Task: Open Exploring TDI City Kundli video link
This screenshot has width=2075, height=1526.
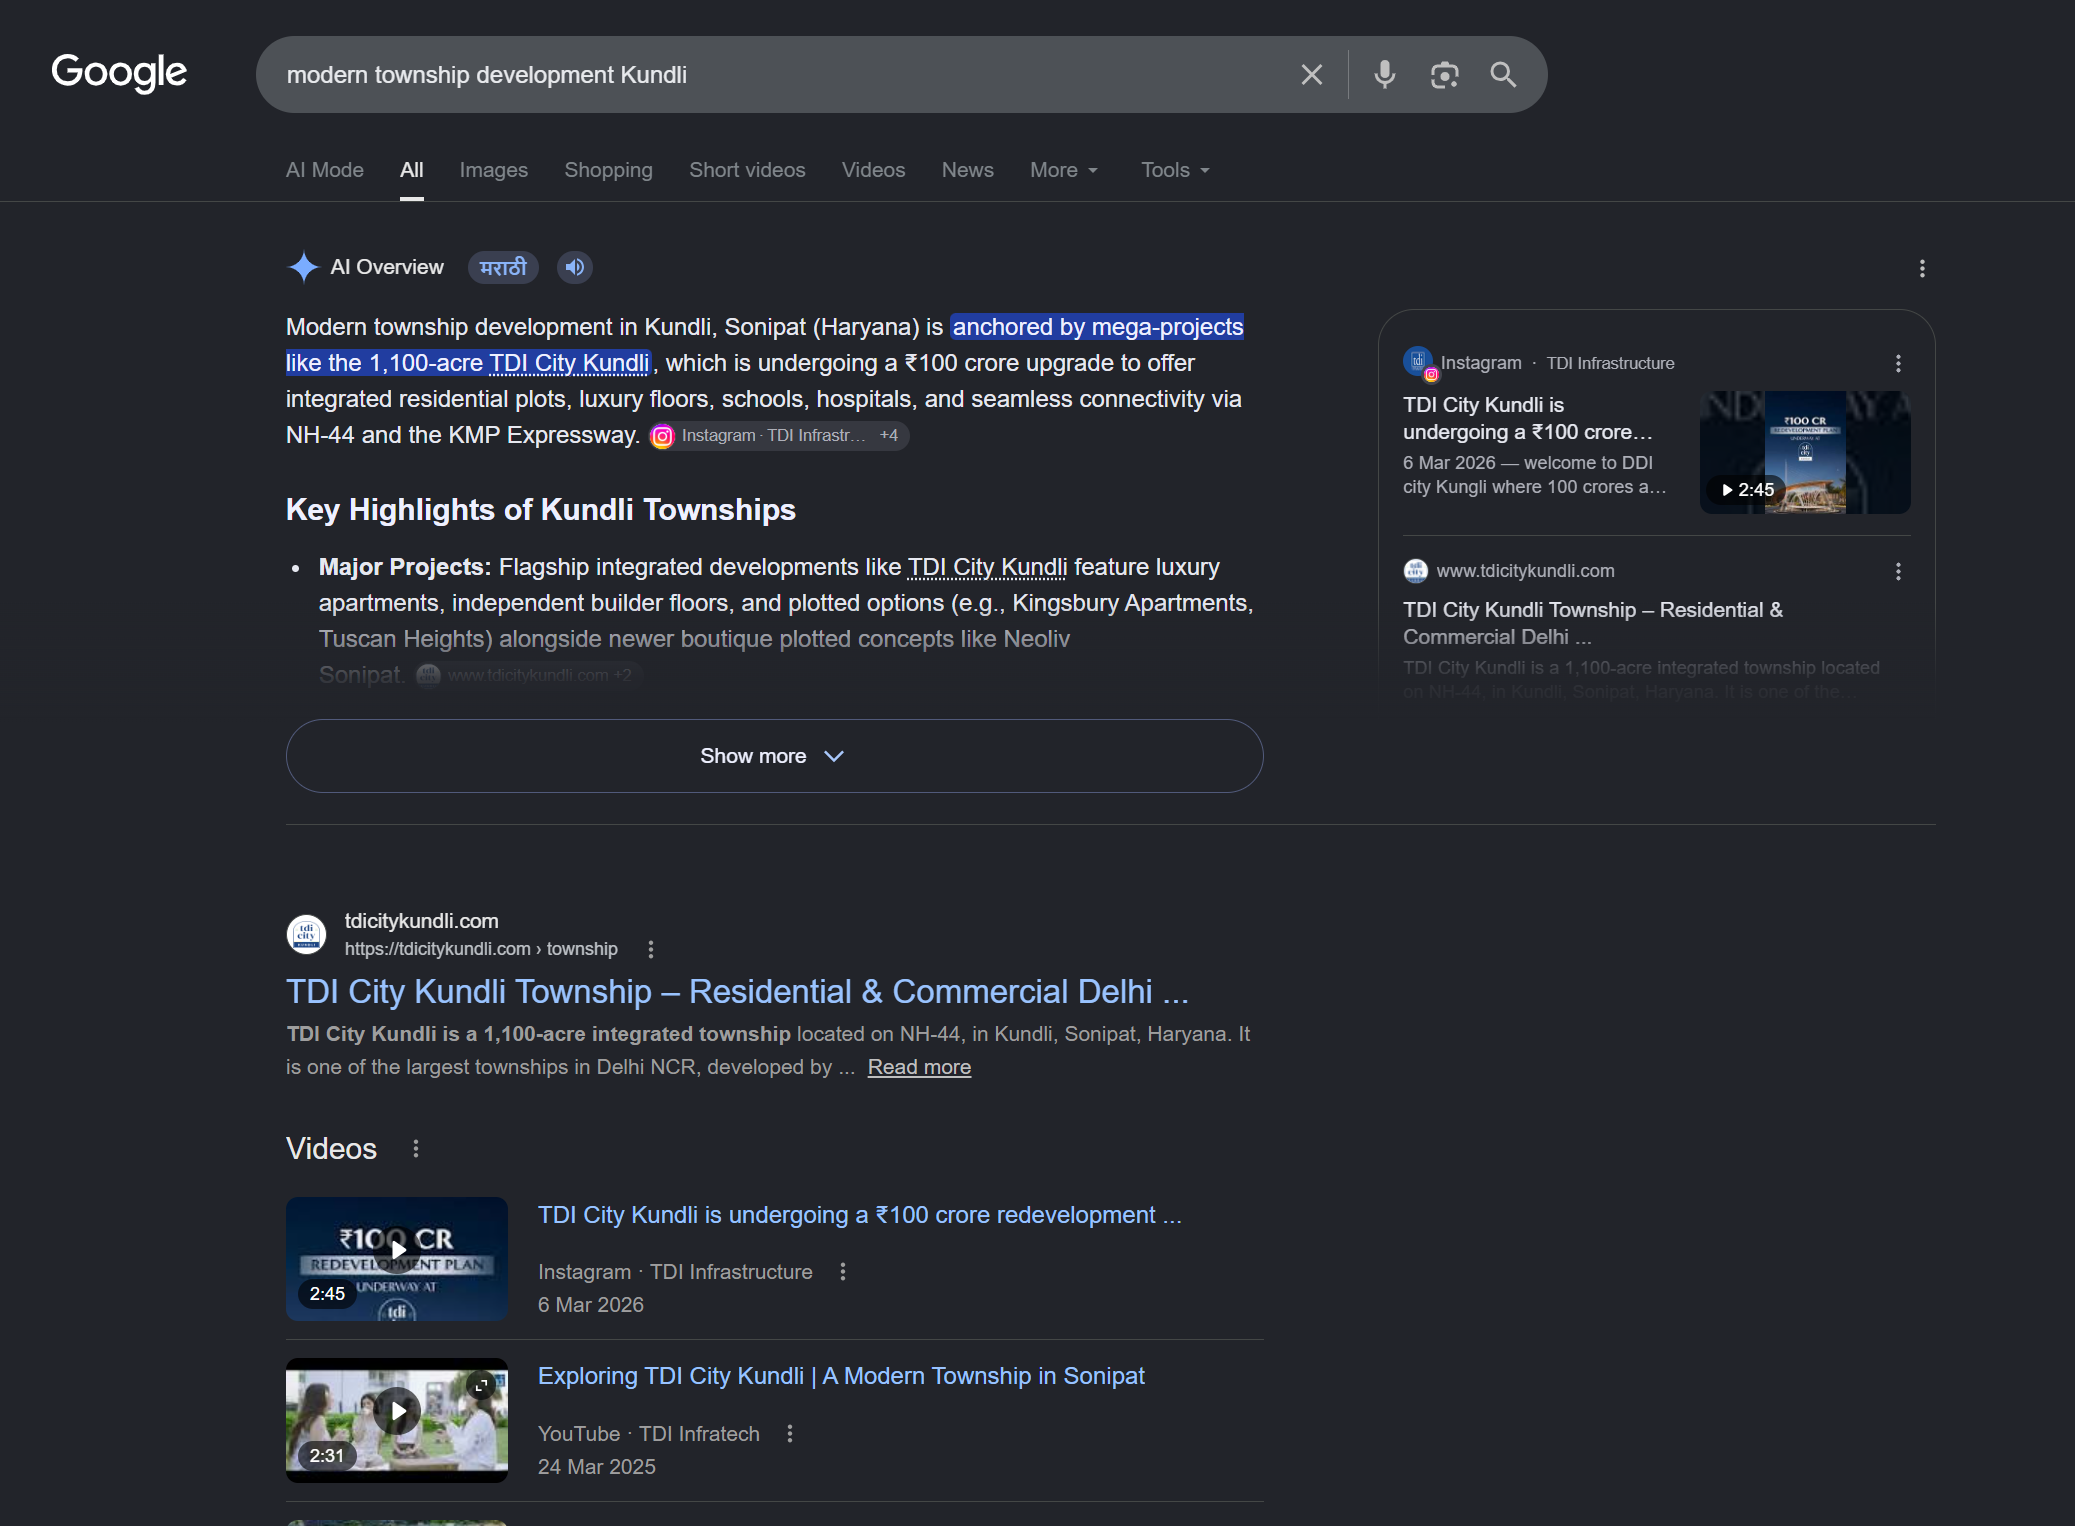Action: pyautogui.click(x=841, y=1376)
